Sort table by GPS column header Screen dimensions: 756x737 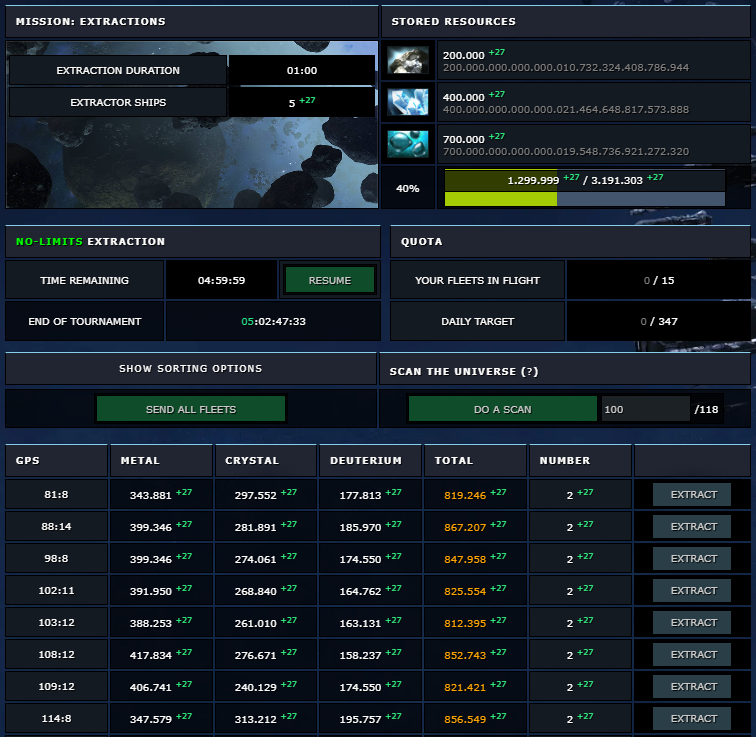pos(56,460)
